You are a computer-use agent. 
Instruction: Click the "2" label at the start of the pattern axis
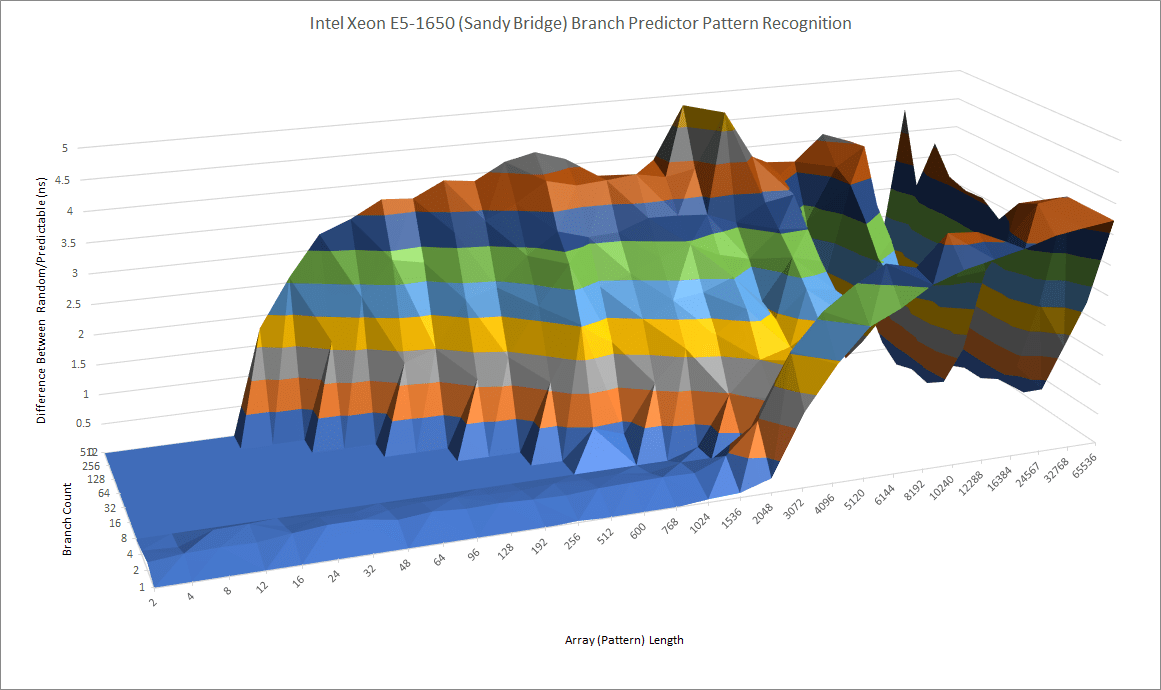[x=151, y=601]
